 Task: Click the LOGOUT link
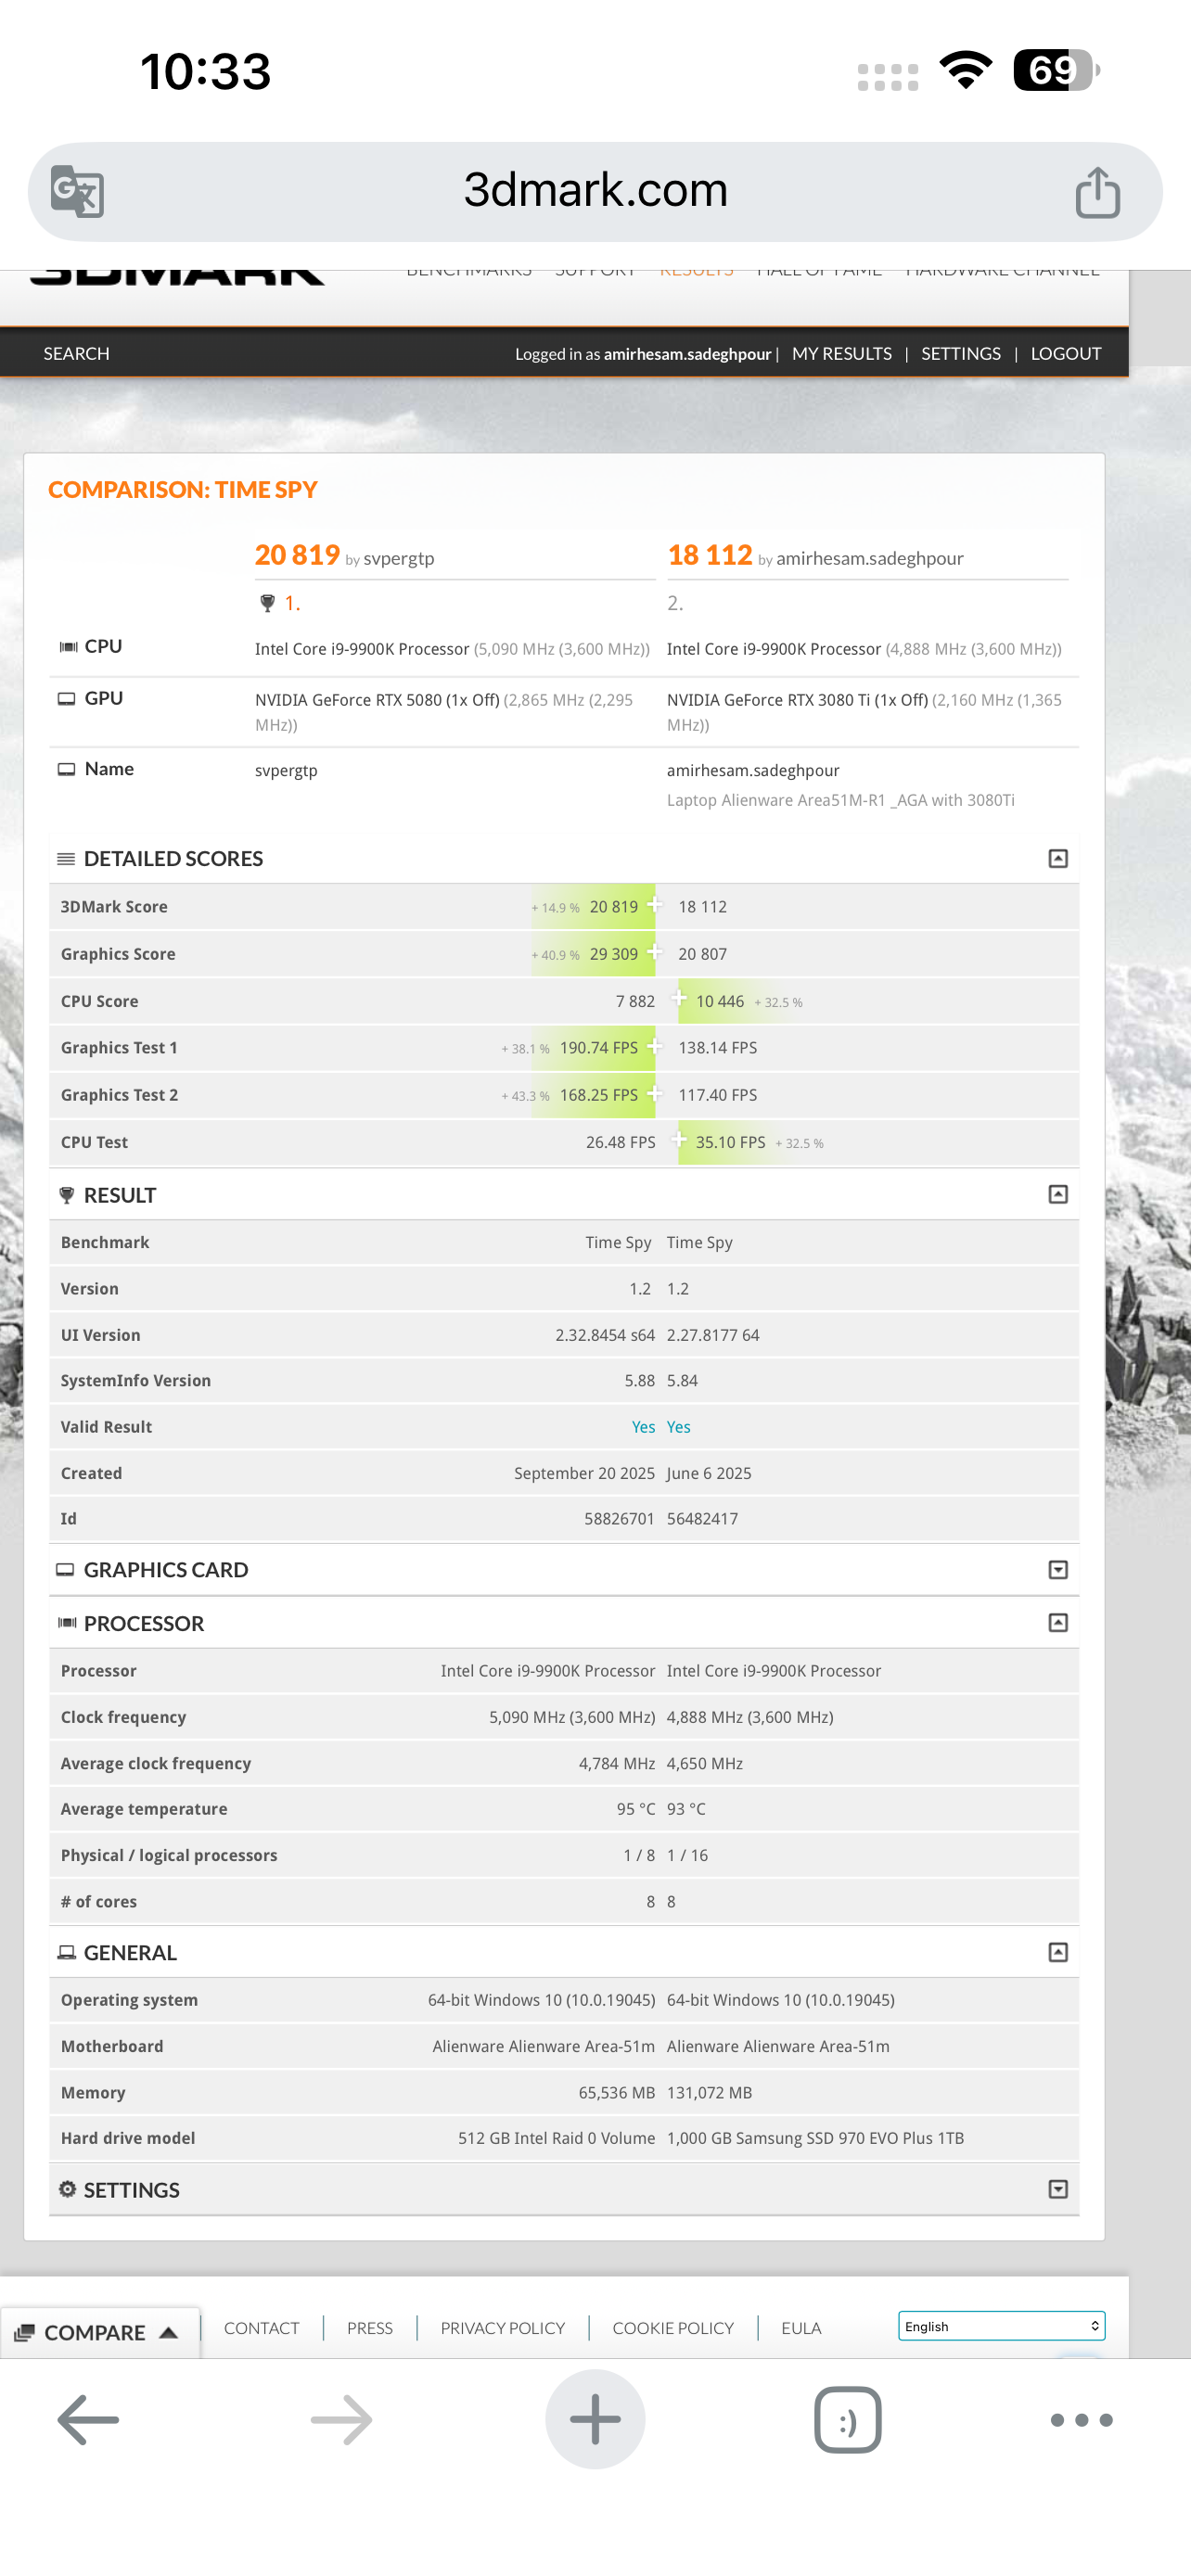(1065, 353)
